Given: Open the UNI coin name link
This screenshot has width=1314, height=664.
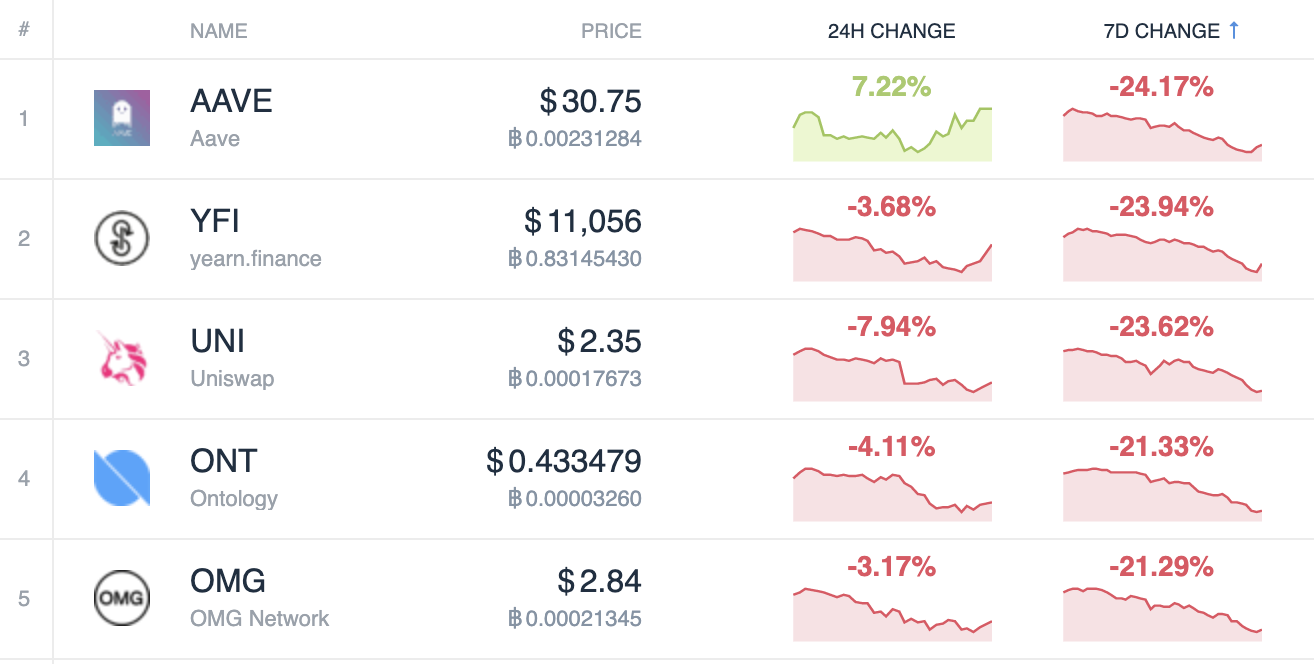Looking at the screenshot, I should coord(217,341).
